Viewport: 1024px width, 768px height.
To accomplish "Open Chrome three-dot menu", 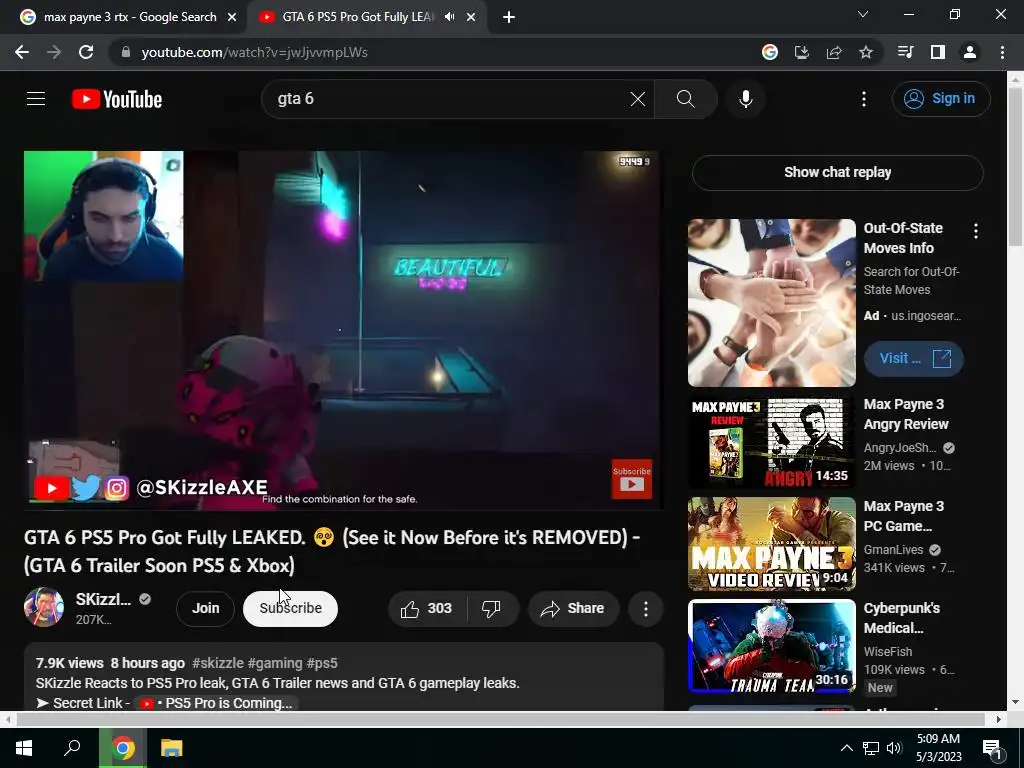I will [x=1002, y=52].
